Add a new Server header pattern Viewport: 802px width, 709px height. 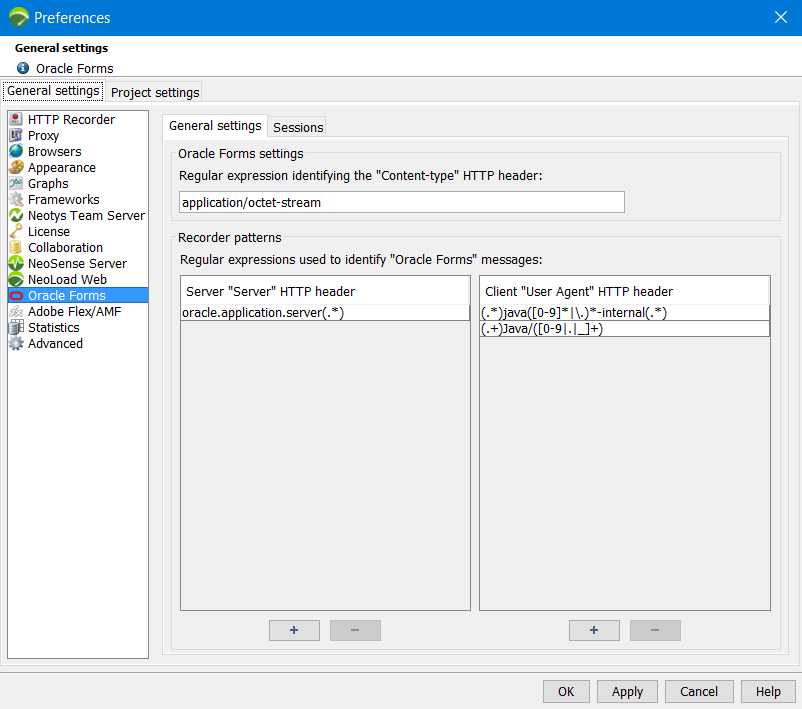(x=294, y=630)
